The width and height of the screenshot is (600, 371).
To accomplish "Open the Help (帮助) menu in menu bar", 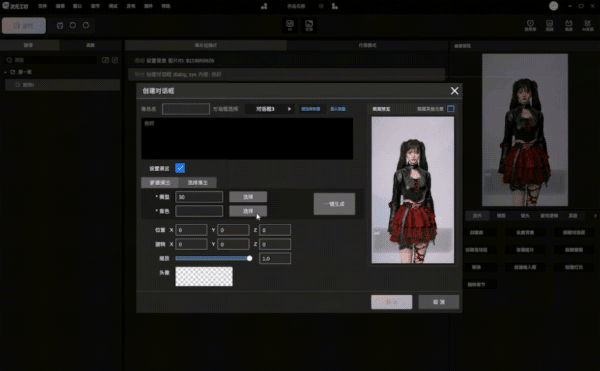I will [x=166, y=6].
